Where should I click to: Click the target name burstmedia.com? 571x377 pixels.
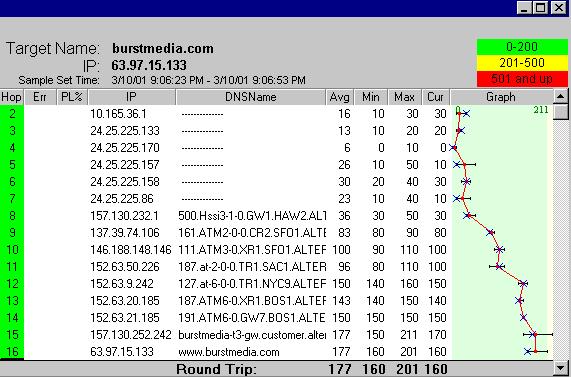pos(163,48)
